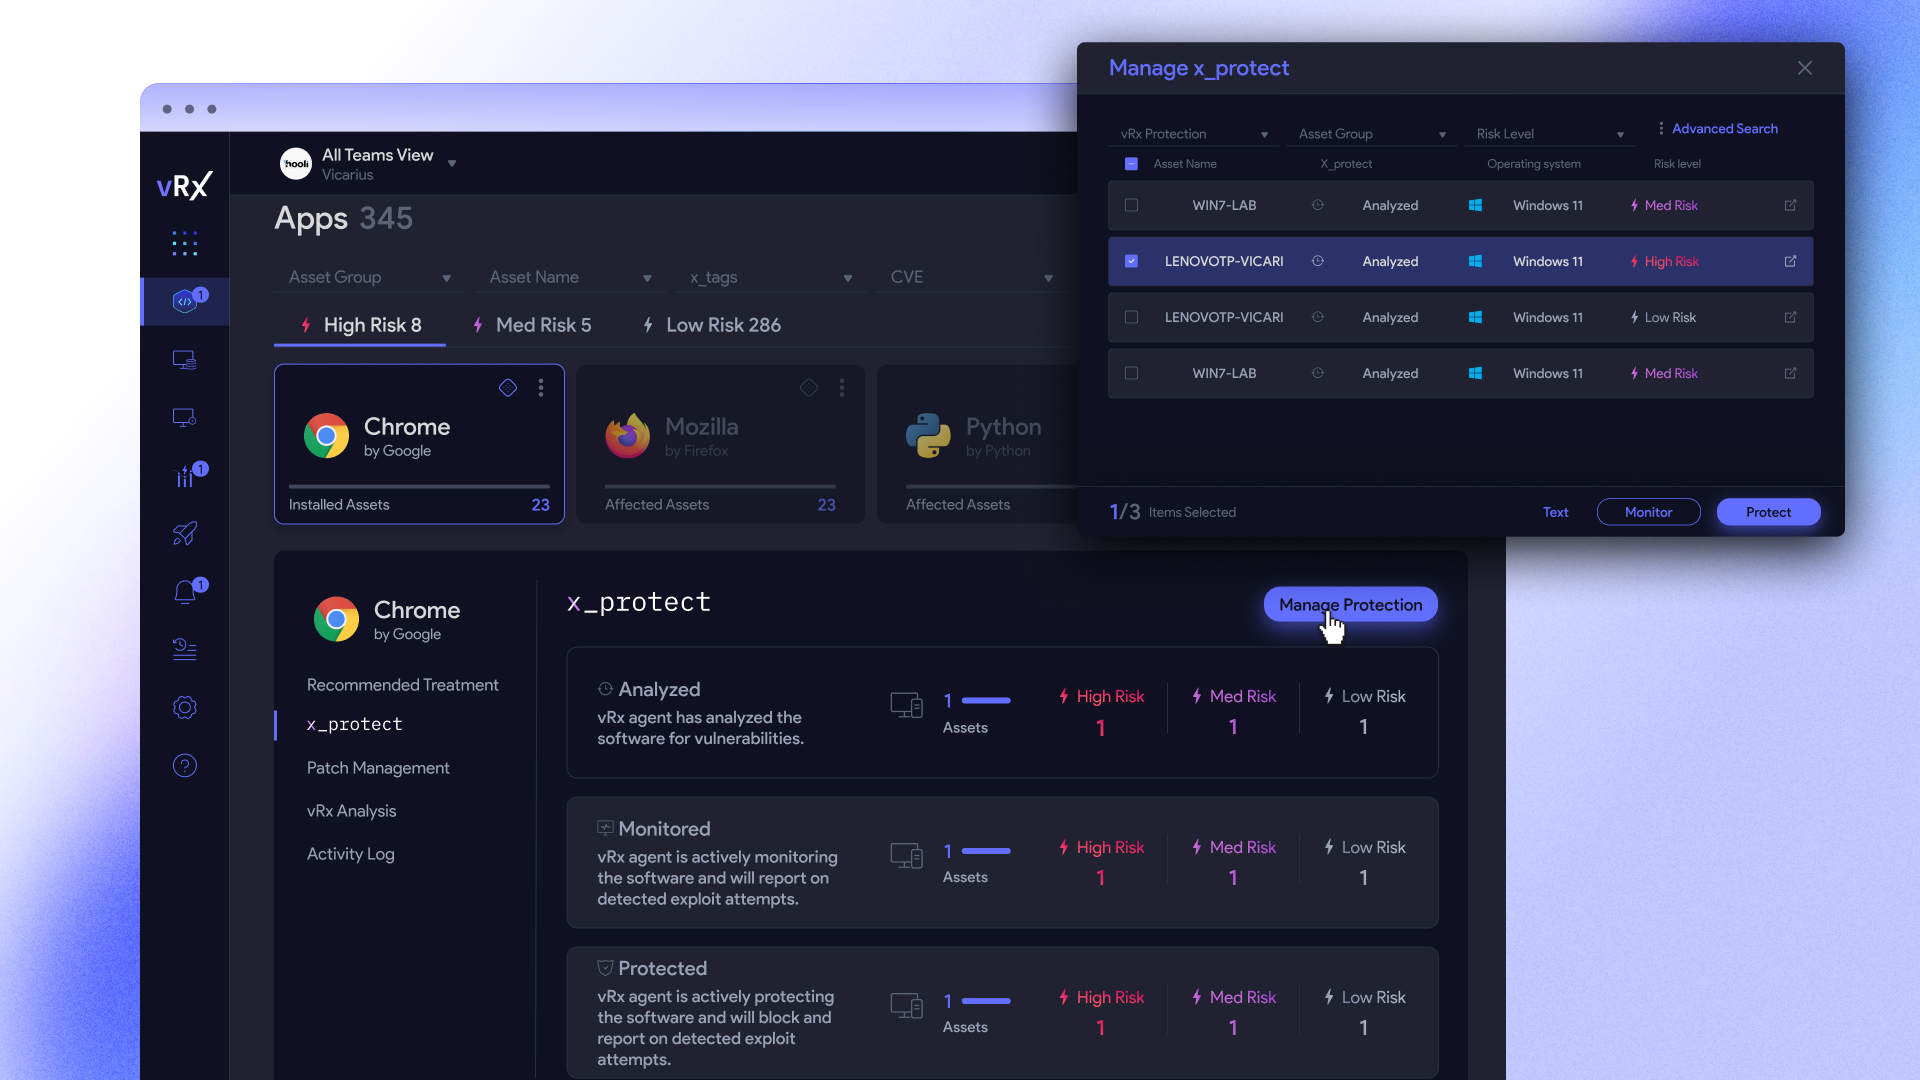The image size is (1920, 1080).
Task: Click the help question mark icon
Action: 185,765
